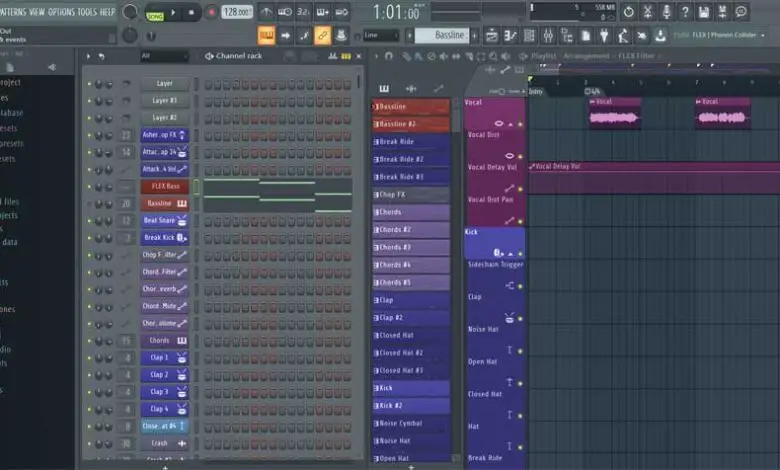Click first Vocal audio clip in playlist
This screenshot has width=780, height=470.
615,113
